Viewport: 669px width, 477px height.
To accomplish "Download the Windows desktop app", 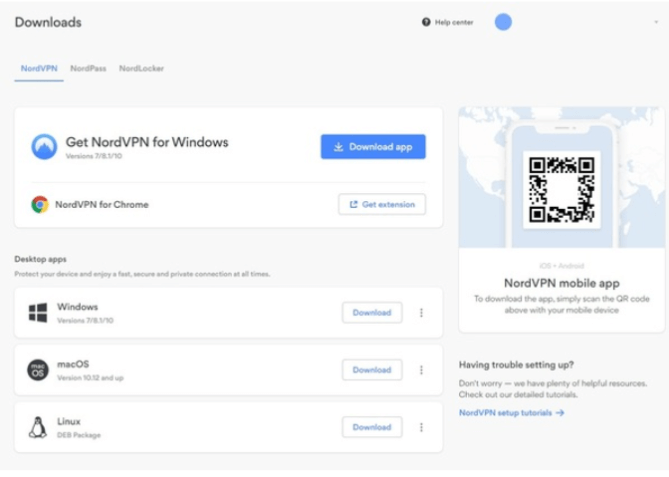I will click(x=372, y=313).
